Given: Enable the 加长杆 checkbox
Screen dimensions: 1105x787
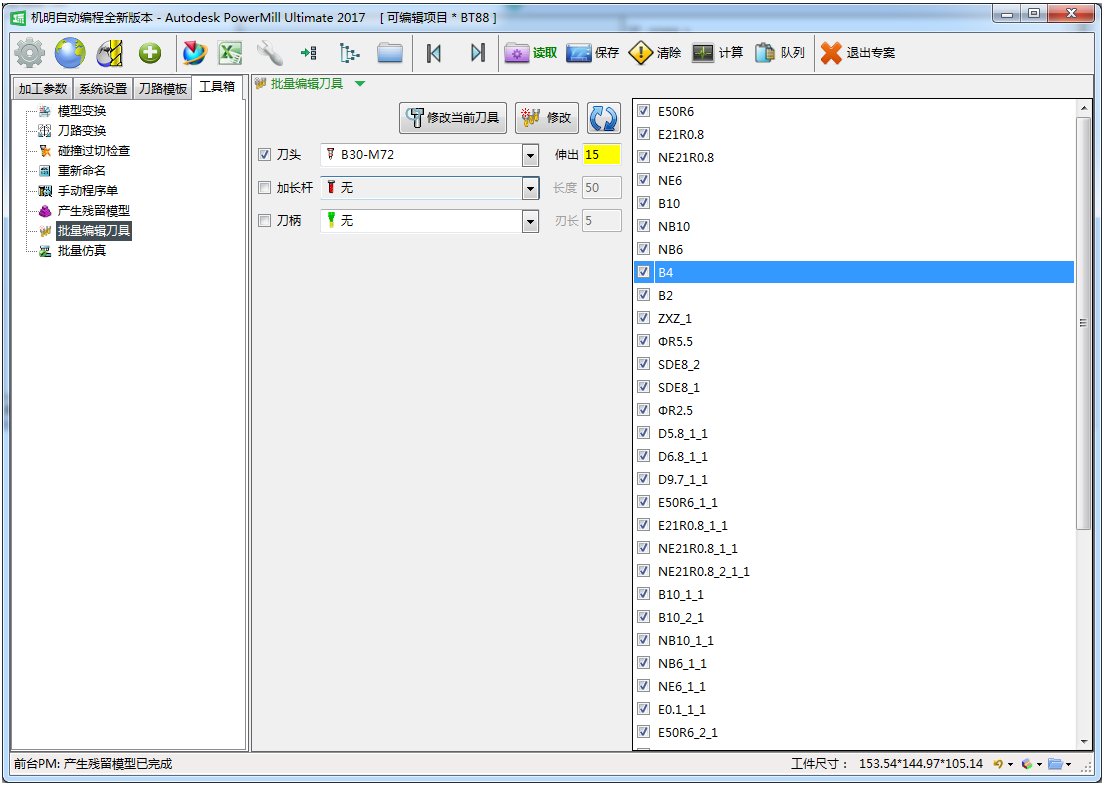Looking at the screenshot, I should click(x=265, y=187).
